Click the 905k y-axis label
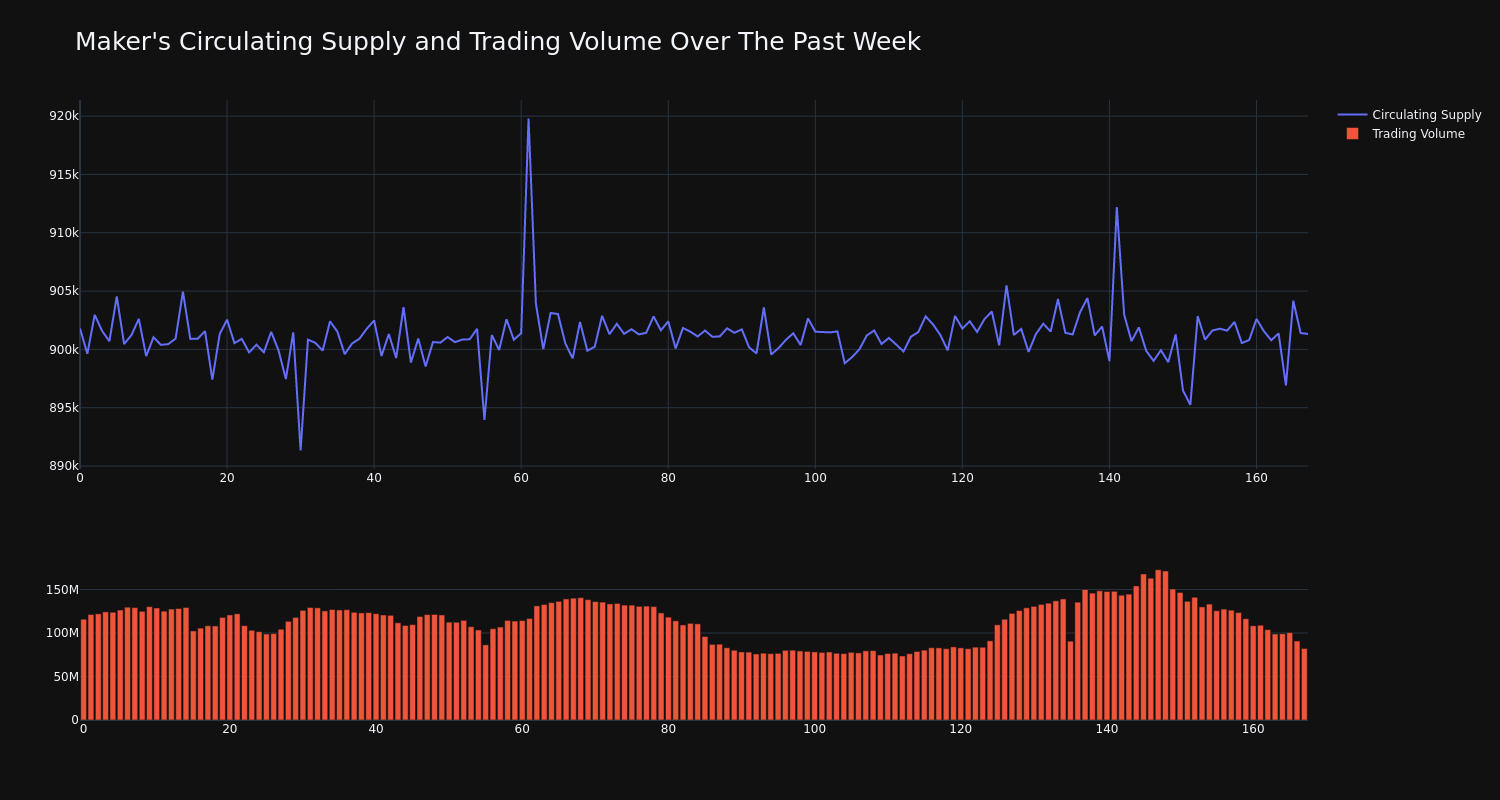Image resolution: width=1500 pixels, height=800 pixels. coord(63,291)
